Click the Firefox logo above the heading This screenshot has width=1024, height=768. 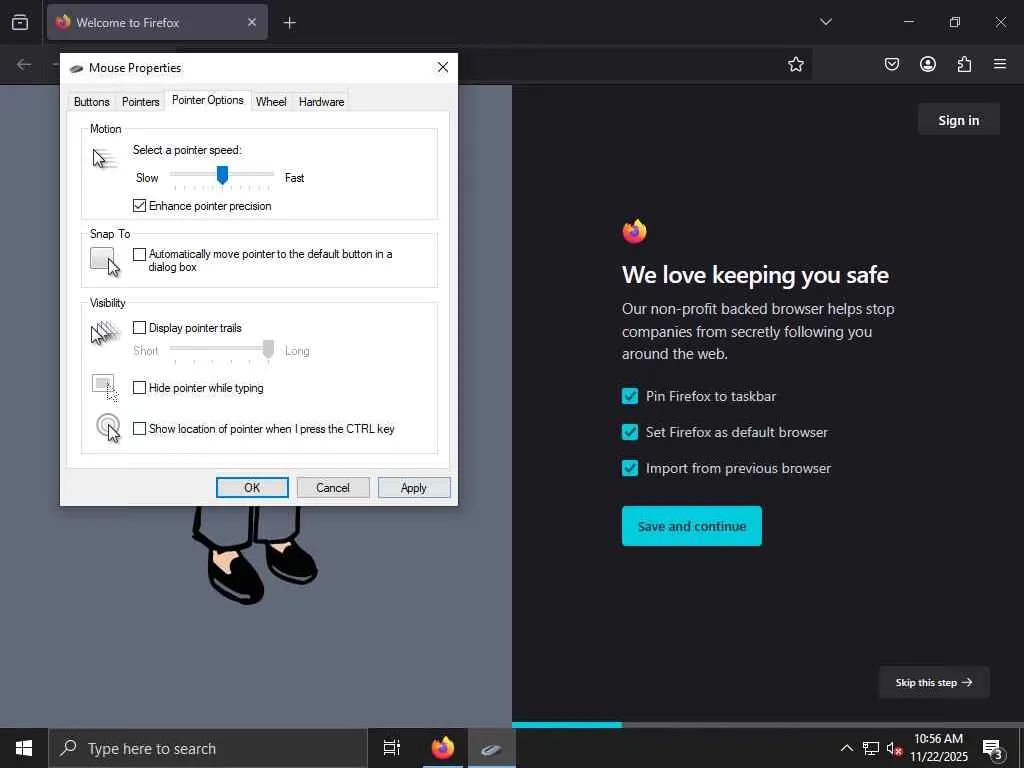click(634, 231)
